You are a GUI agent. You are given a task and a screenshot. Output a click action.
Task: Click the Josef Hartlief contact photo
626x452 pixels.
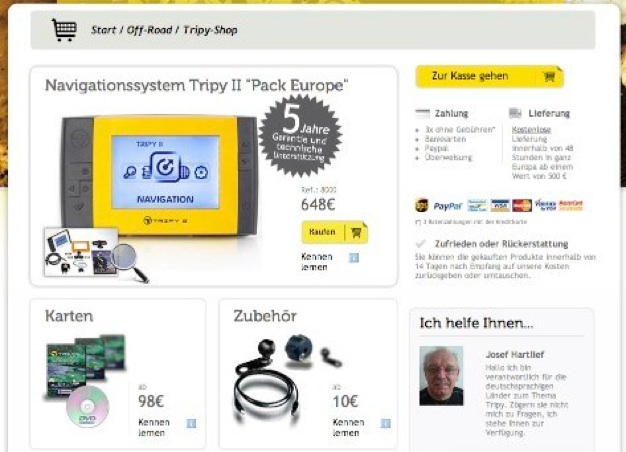click(441, 376)
